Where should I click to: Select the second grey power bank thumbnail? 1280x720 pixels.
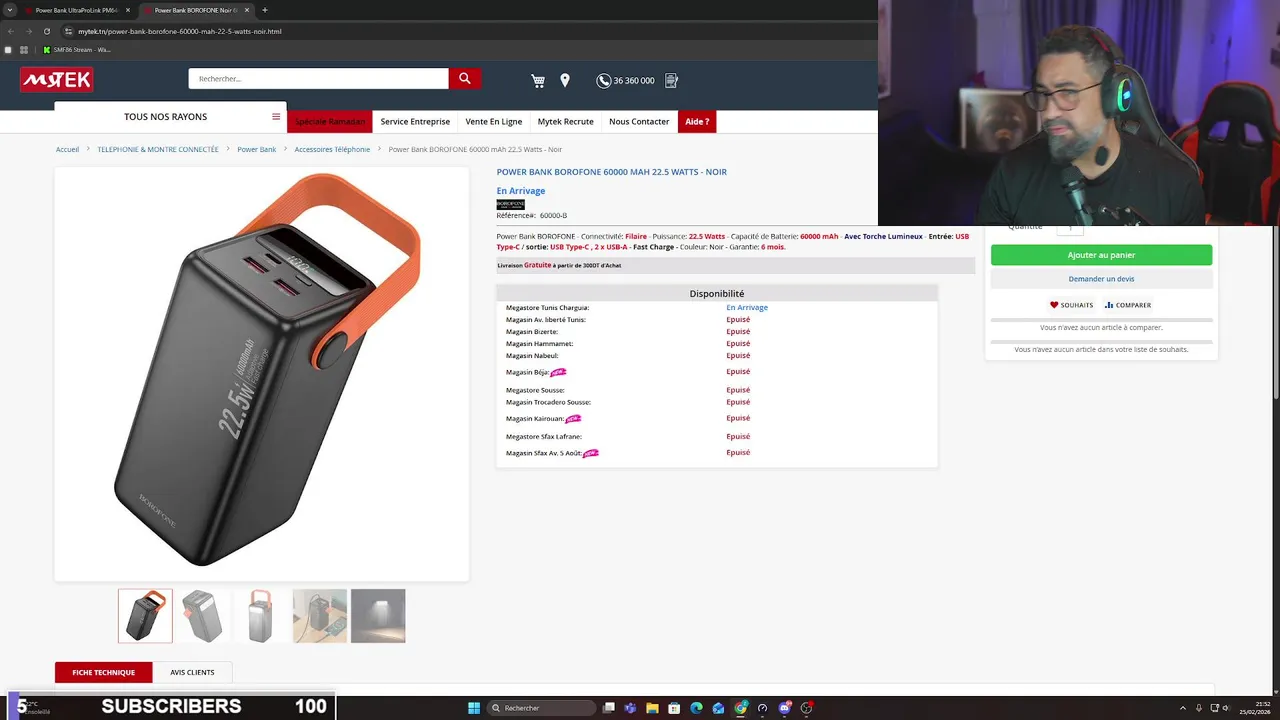pos(203,616)
